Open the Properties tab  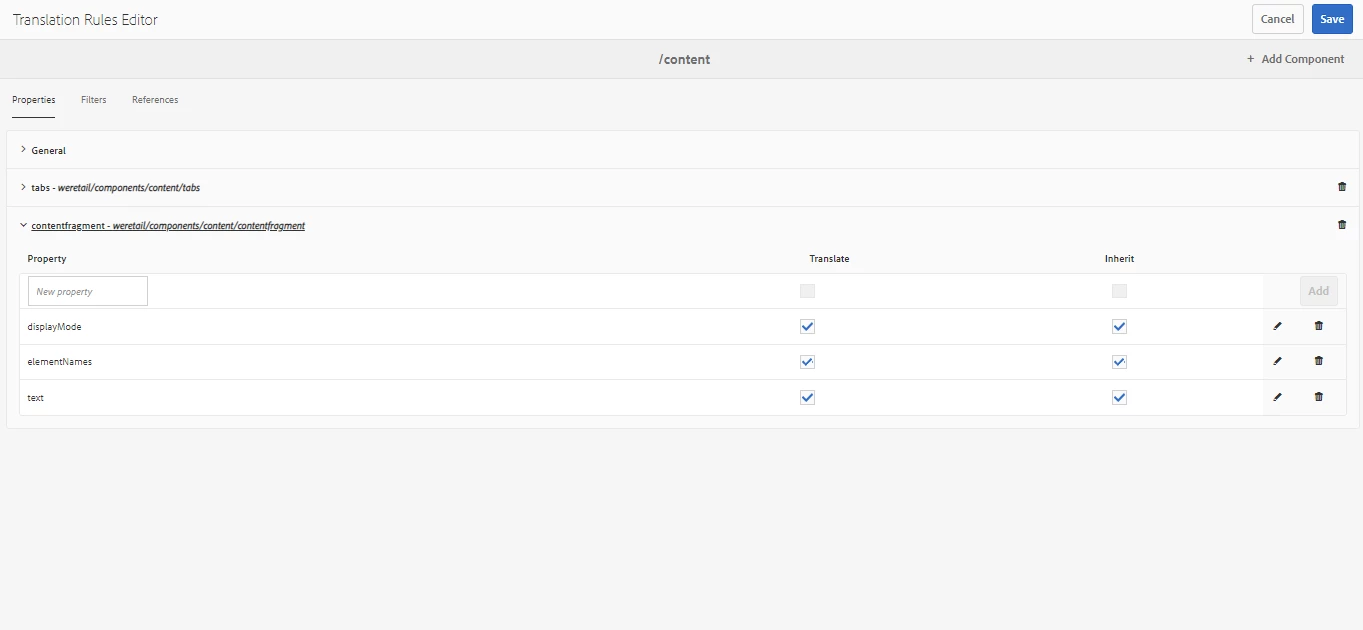click(34, 100)
